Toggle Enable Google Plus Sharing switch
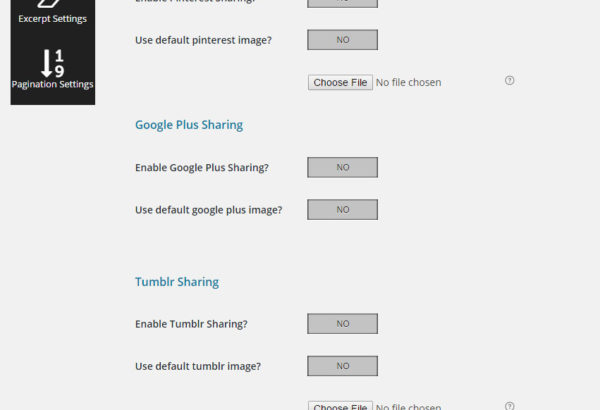This screenshot has width=600, height=410. (x=342, y=167)
